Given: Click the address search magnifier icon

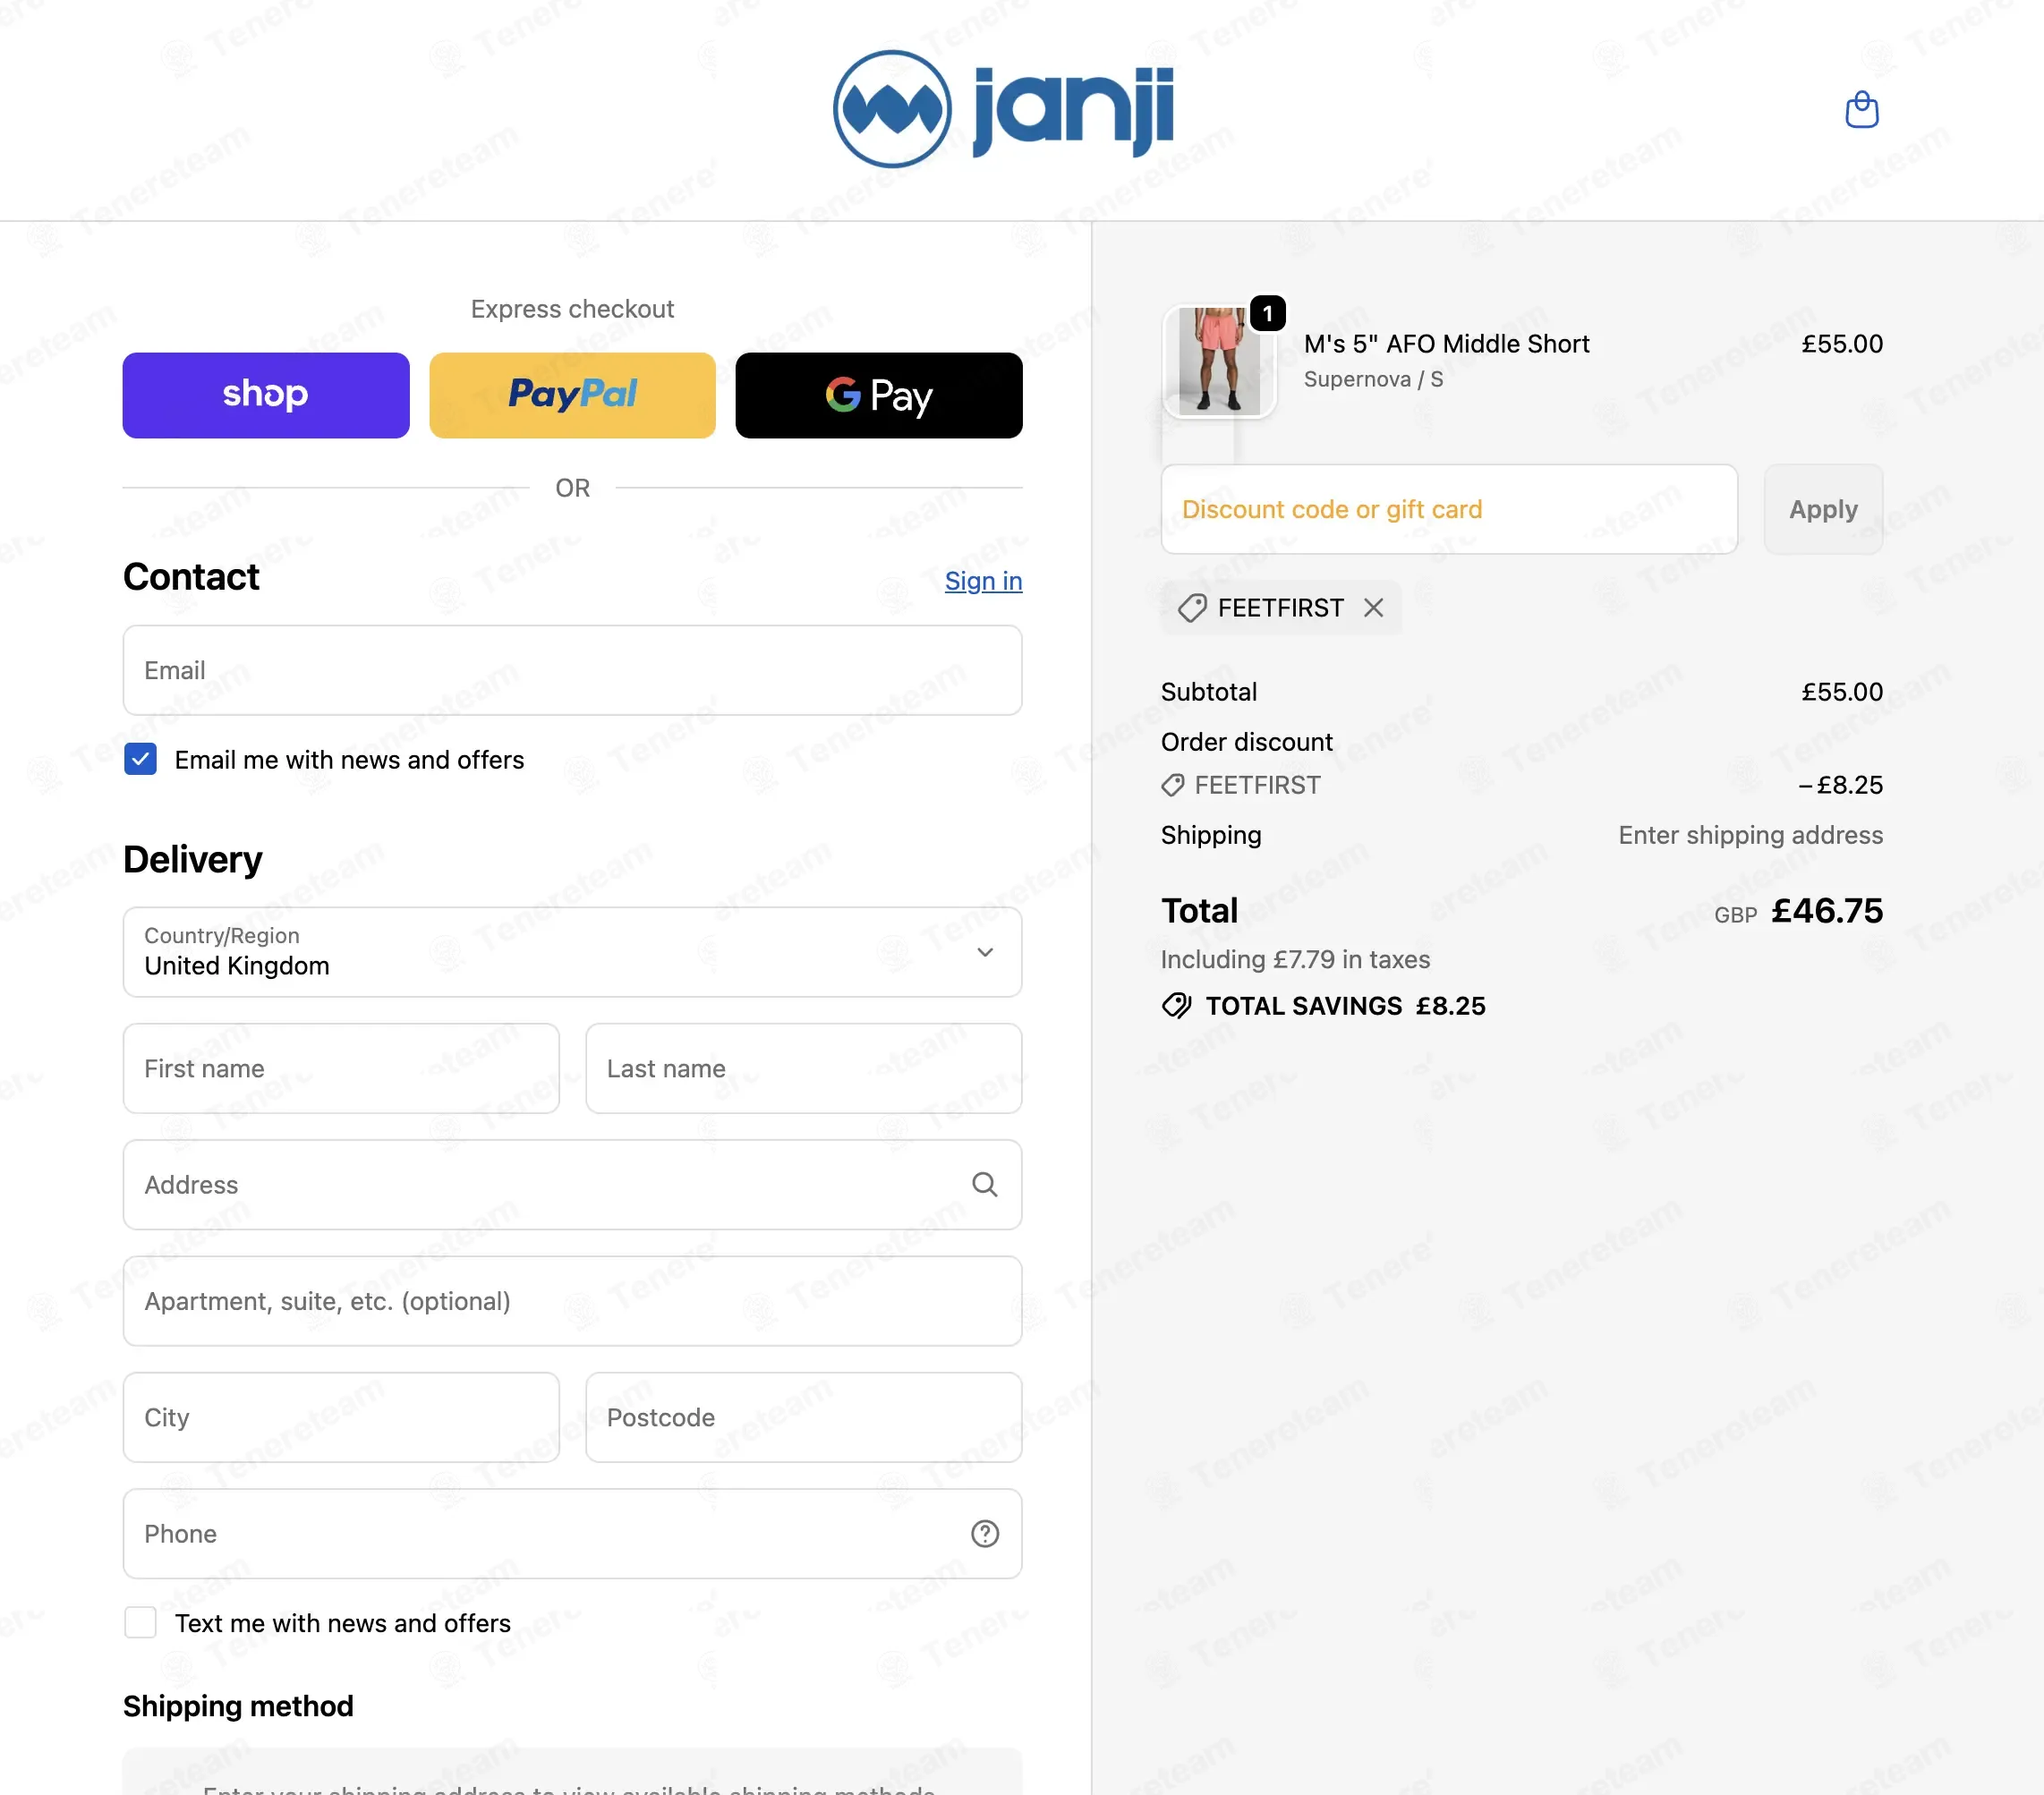Looking at the screenshot, I should pos(985,1185).
